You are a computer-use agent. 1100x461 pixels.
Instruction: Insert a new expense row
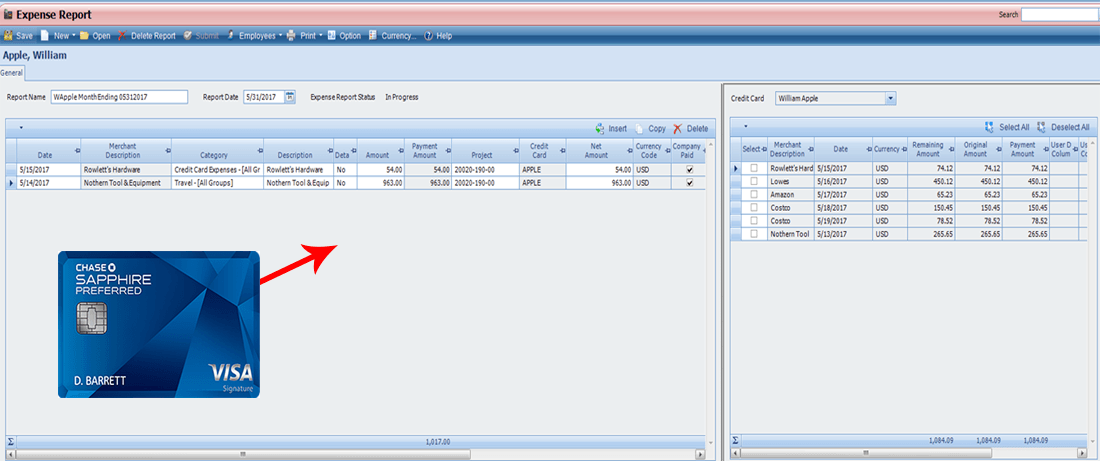pyautogui.click(x=611, y=128)
